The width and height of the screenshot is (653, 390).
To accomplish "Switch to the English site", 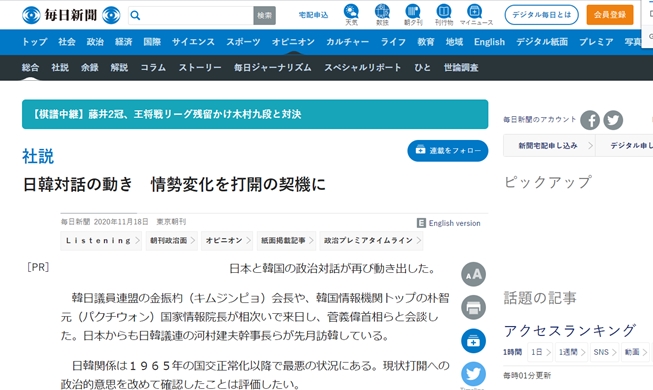I will click(489, 42).
